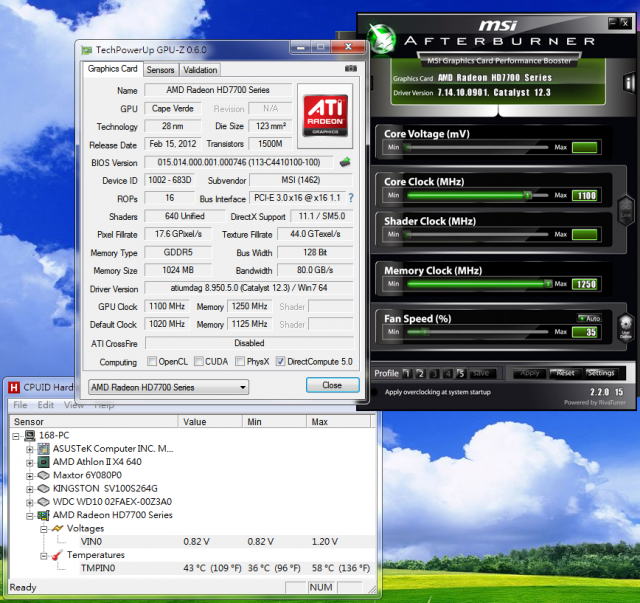Open Afterburner Settings
The image size is (640, 603).
click(x=600, y=373)
